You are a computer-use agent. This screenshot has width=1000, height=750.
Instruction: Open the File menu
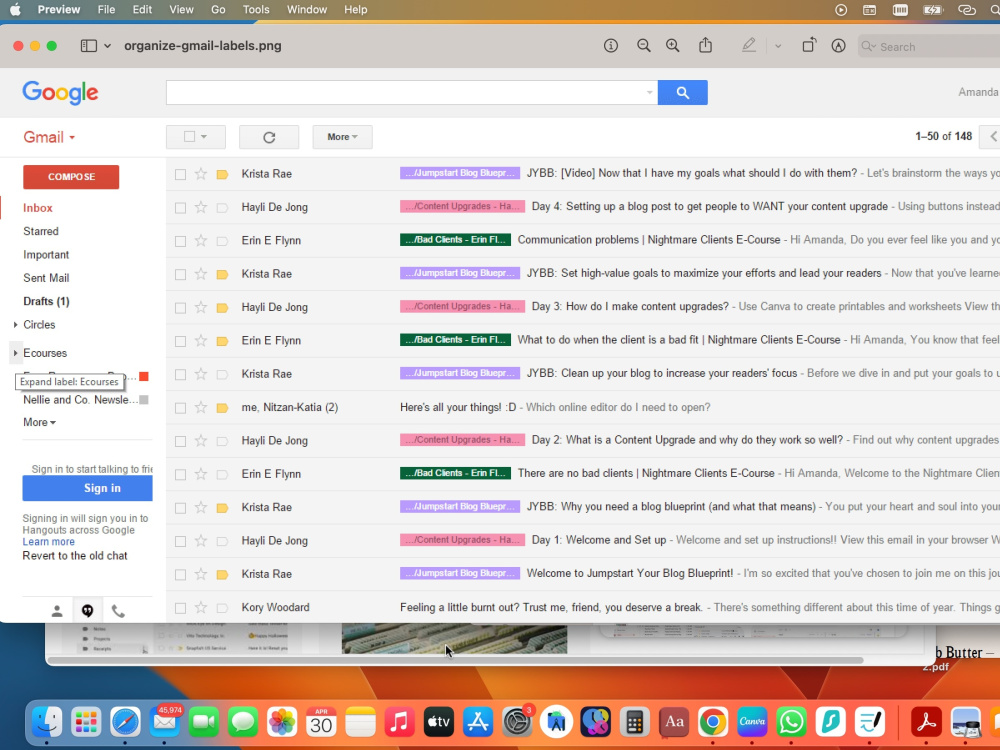107,10
